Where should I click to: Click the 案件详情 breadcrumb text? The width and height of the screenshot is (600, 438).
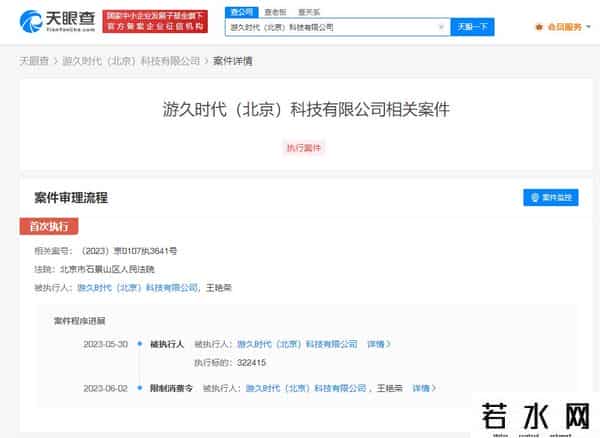pyautogui.click(x=233, y=61)
